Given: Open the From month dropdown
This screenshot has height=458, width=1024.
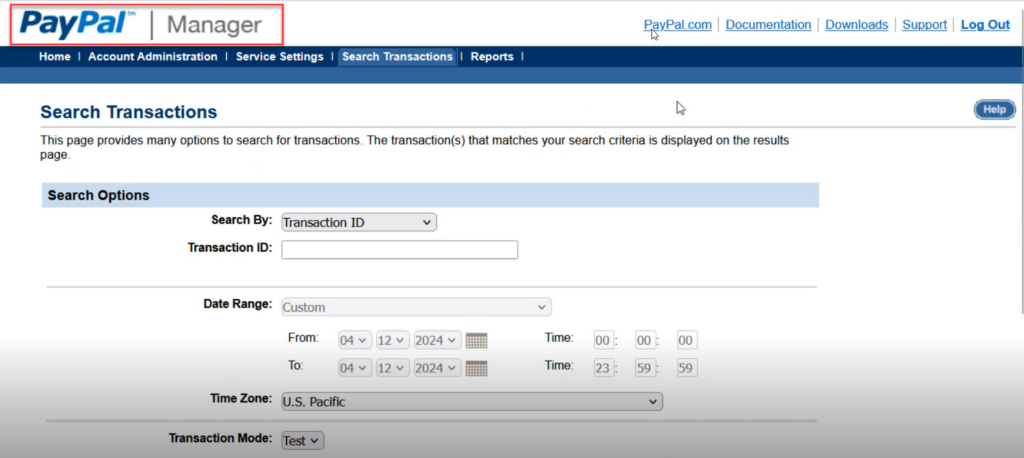Looking at the screenshot, I should coord(355,340).
